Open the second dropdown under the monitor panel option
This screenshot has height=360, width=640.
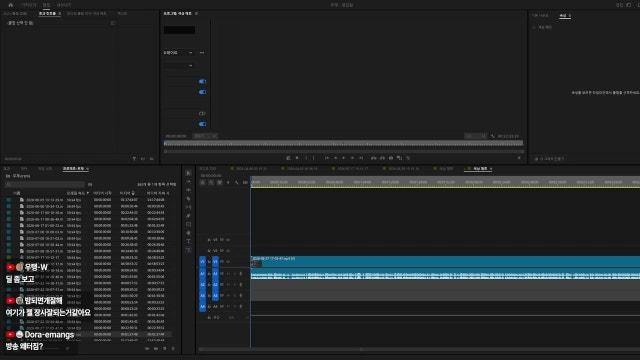click(190, 66)
